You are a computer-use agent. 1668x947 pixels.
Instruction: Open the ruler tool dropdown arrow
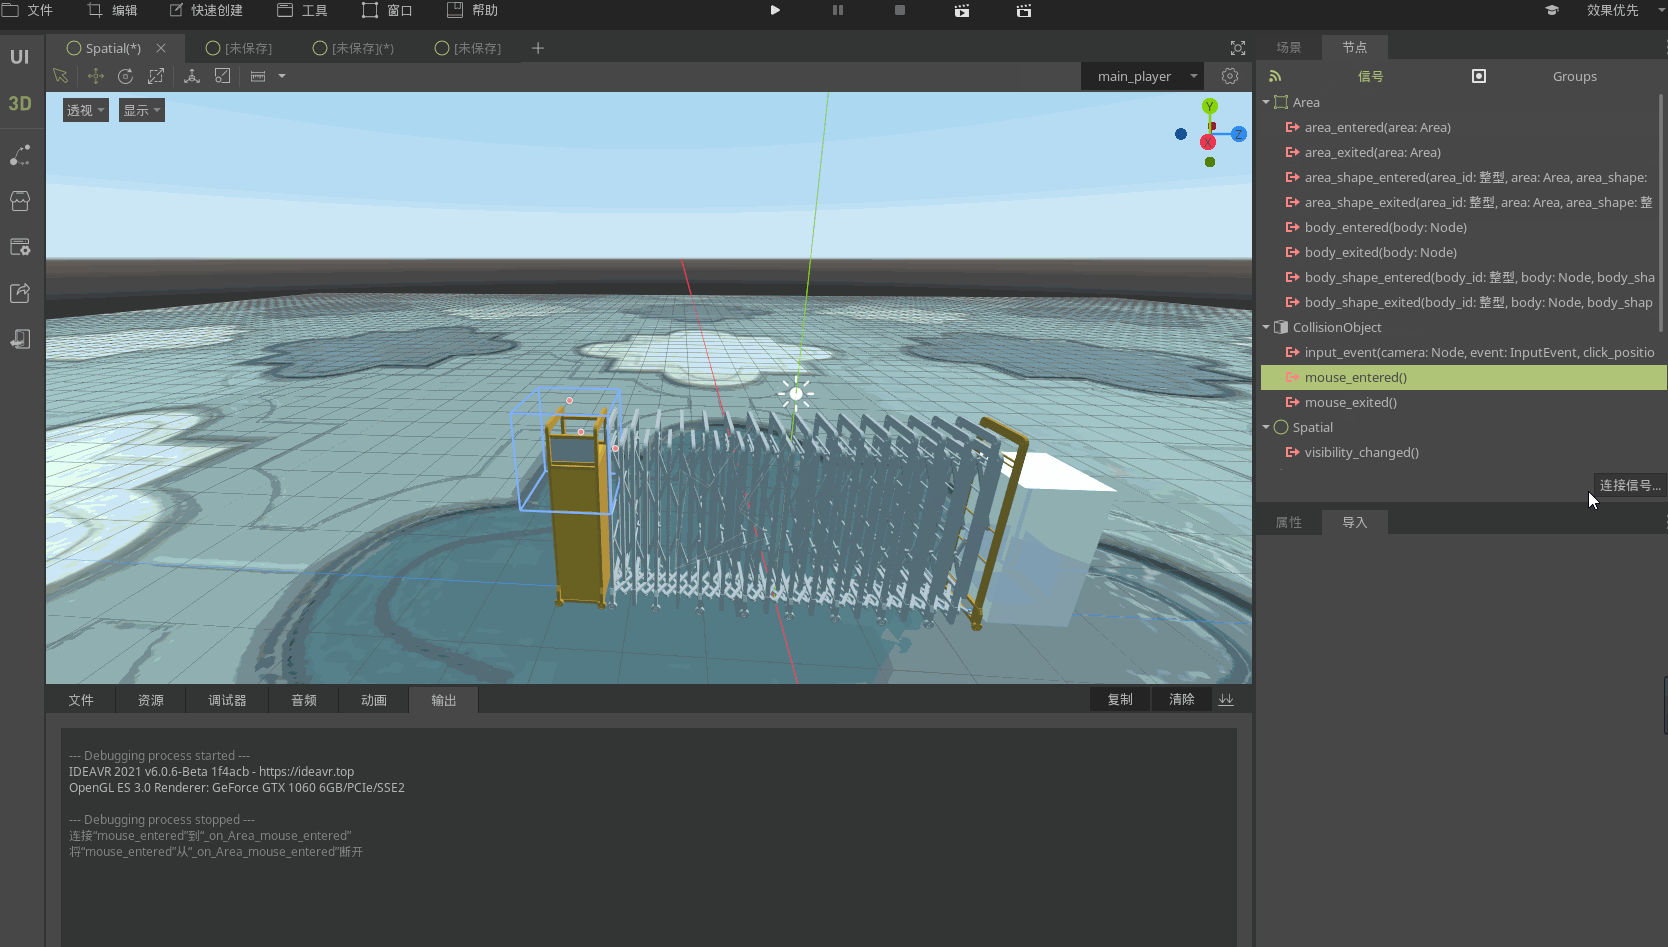[282, 76]
